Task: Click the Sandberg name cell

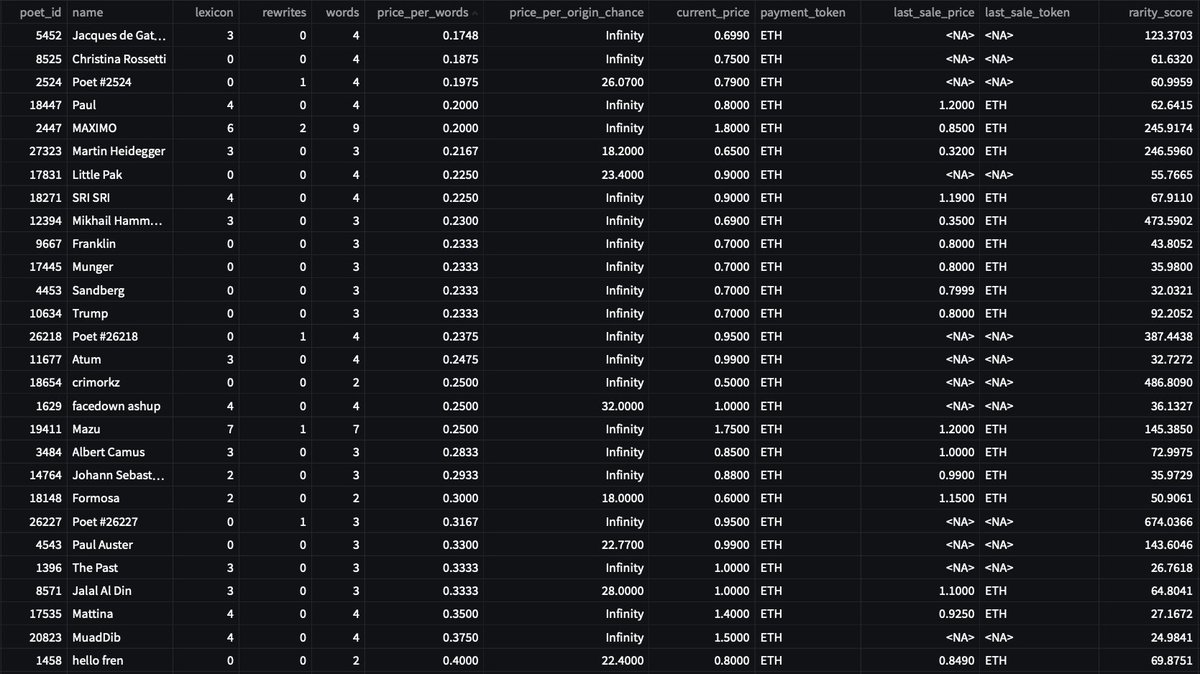Action: pyautogui.click(x=120, y=290)
